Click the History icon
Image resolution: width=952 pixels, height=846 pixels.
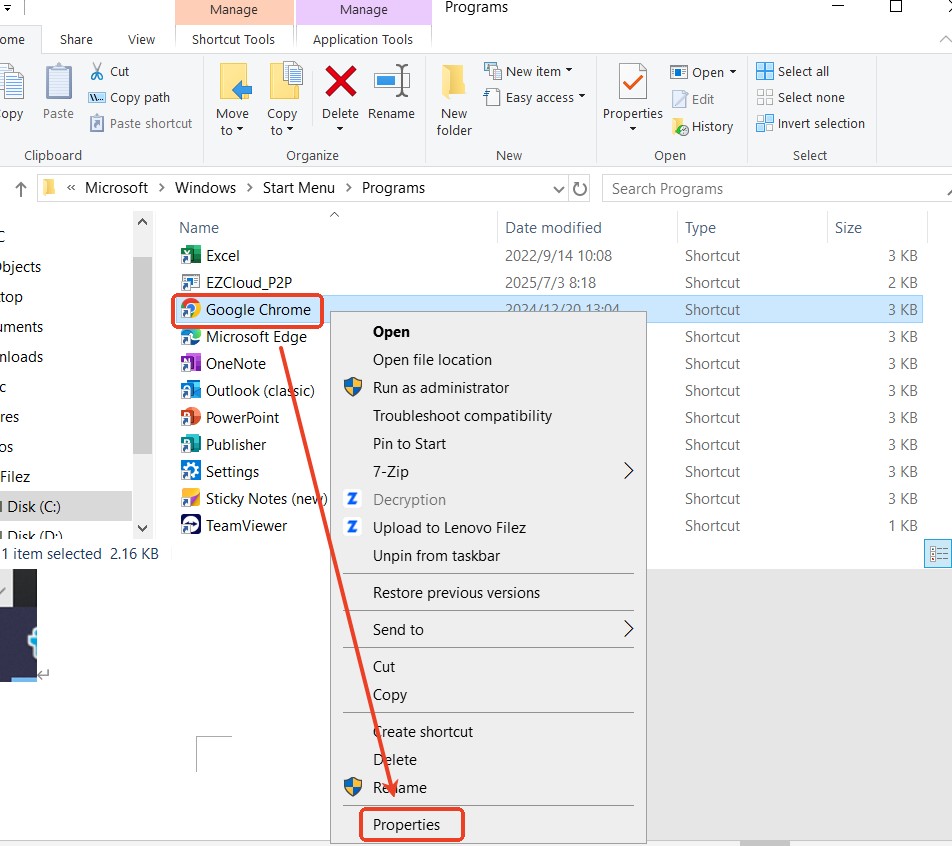(x=680, y=127)
